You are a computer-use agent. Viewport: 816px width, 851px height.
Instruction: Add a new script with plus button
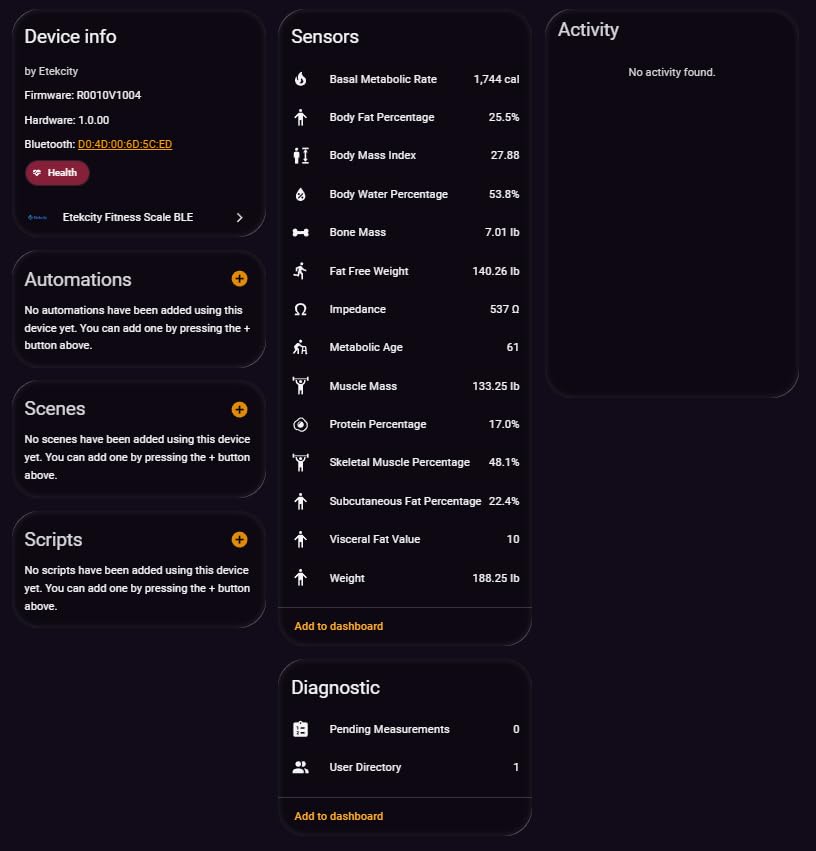[239, 539]
